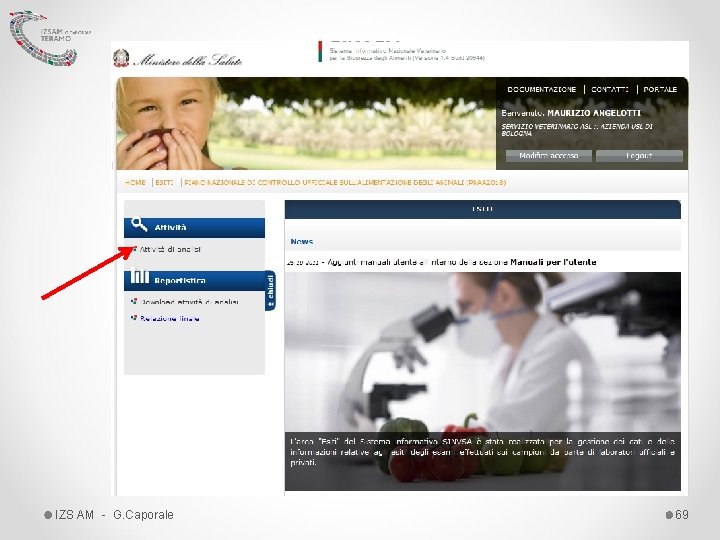Open the Attività section header
The width and height of the screenshot is (720, 540).
click(194, 228)
